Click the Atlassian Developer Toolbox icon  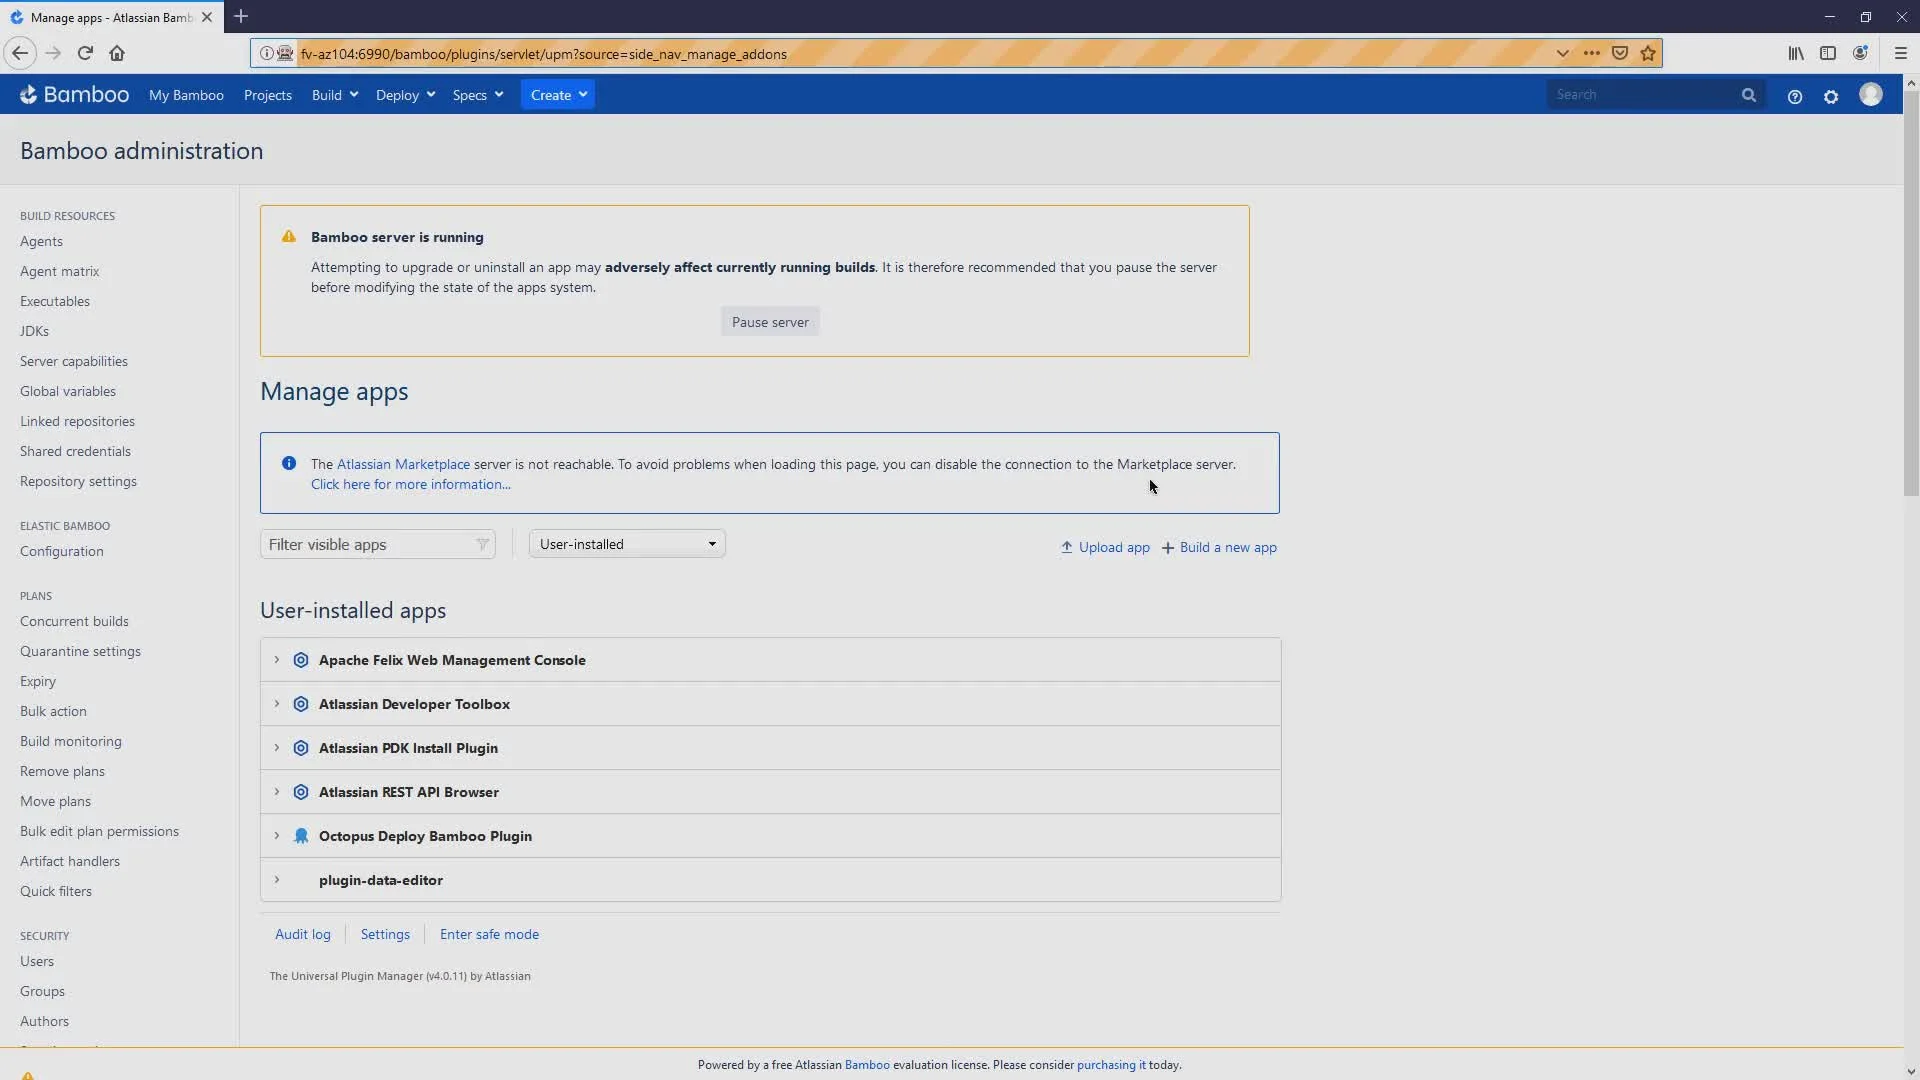coord(301,703)
